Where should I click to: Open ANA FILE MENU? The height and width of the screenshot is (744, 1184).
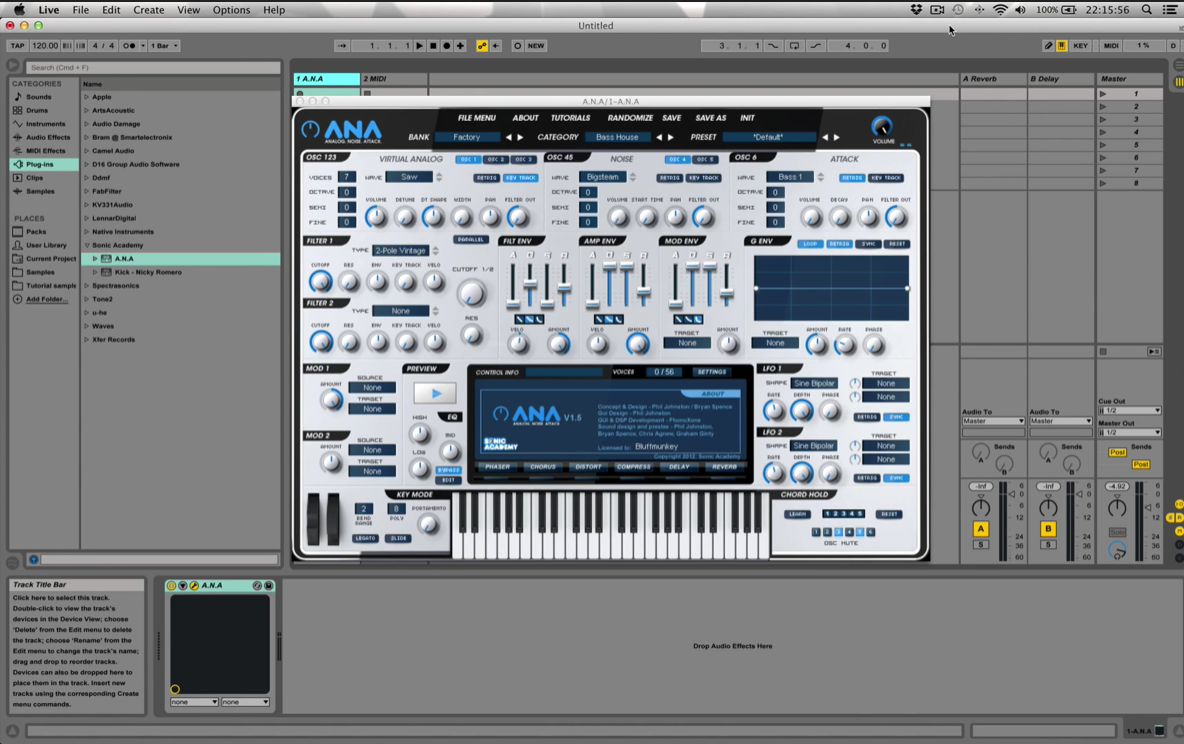pyautogui.click(x=476, y=118)
